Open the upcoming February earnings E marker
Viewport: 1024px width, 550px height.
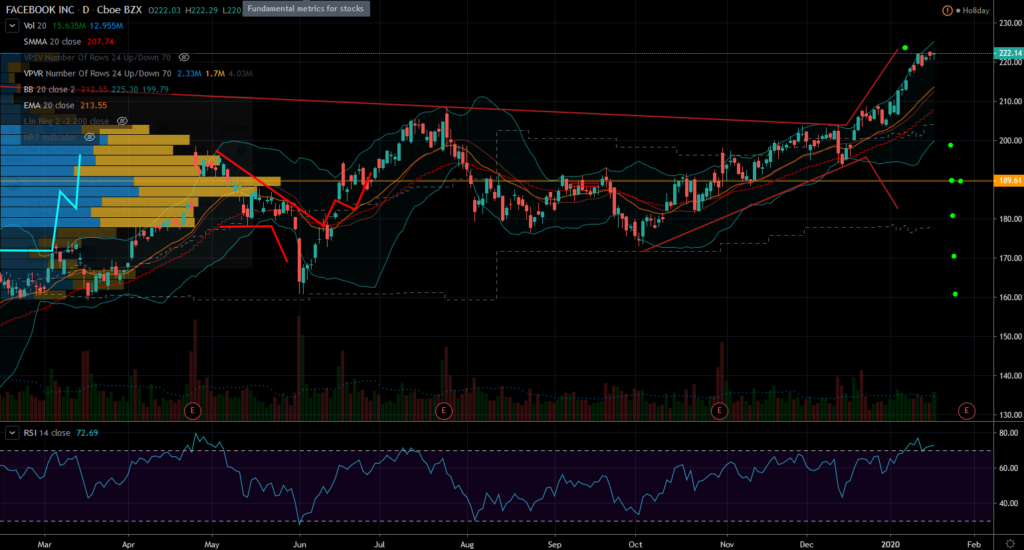click(x=967, y=411)
